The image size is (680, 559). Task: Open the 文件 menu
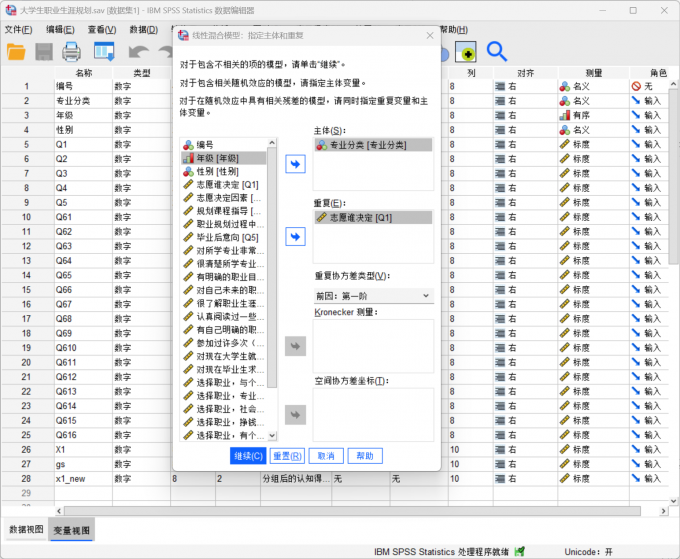tap(18, 29)
